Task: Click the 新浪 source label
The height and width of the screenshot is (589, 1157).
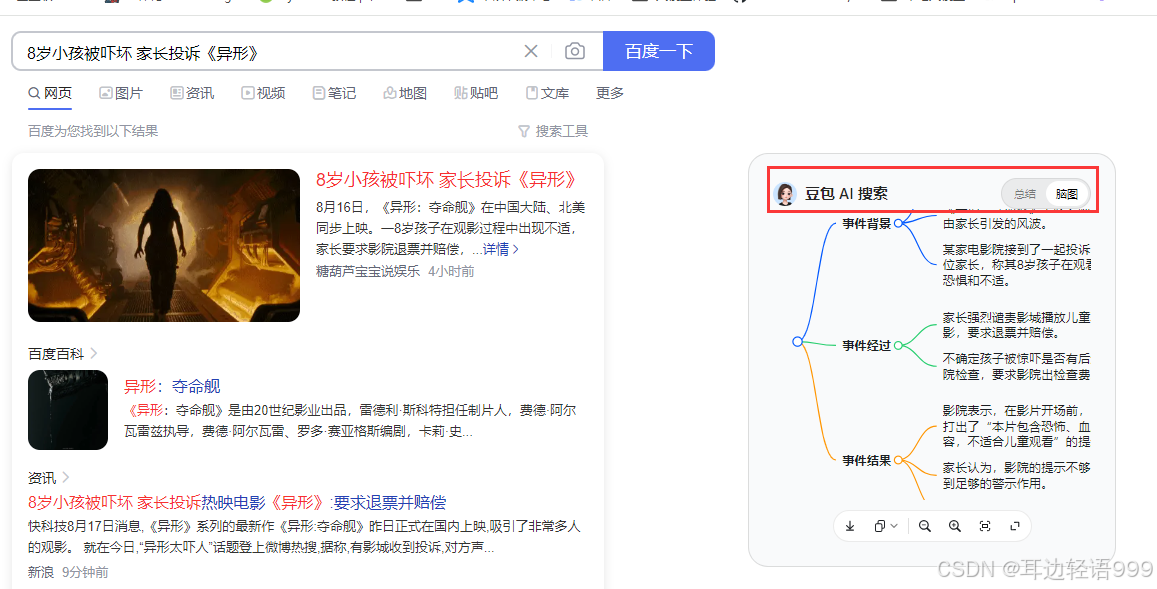Action: [41, 572]
